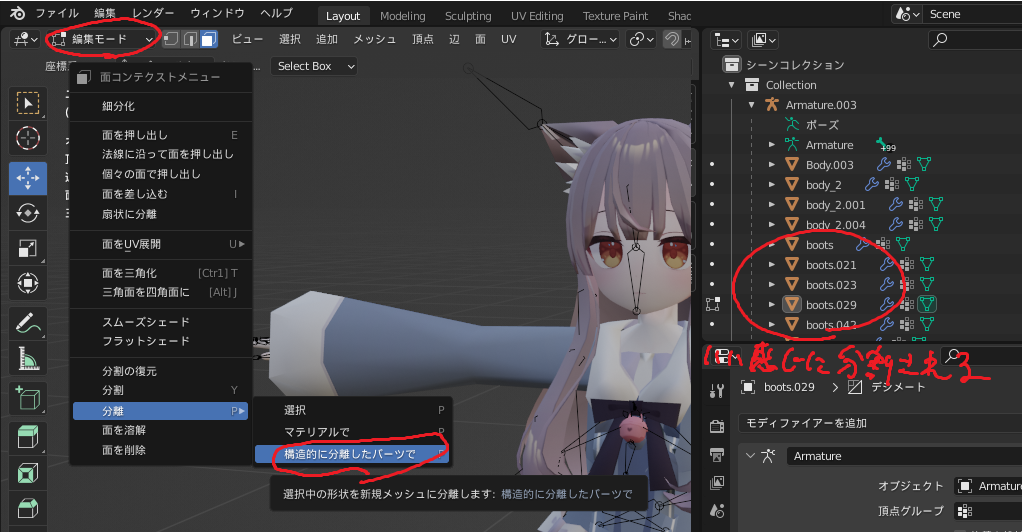Screen dimensions: 1022x532
Task: Open the outliner filter dropdown
Action: pyautogui.click(x=762, y=40)
